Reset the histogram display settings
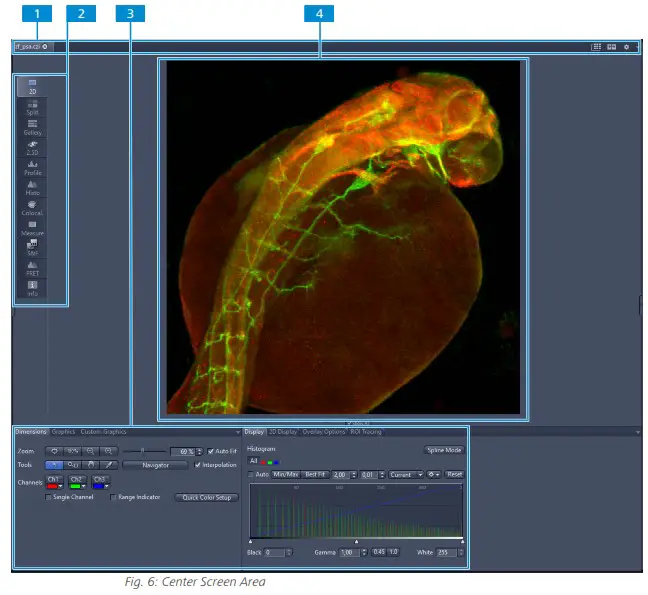Image resolution: width=648 pixels, height=595 pixels. click(454, 475)
